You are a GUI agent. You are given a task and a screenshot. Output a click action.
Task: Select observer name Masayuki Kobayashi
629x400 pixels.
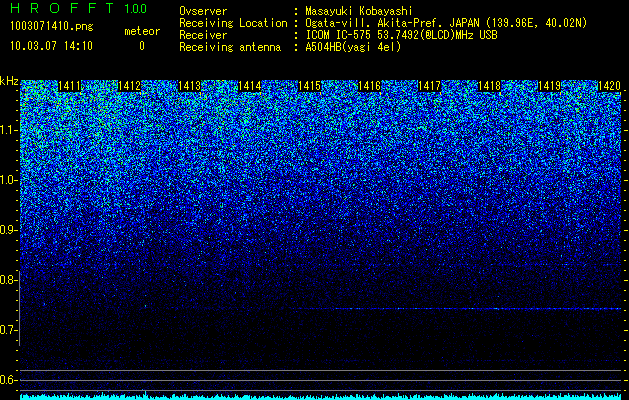pos(359,12)
